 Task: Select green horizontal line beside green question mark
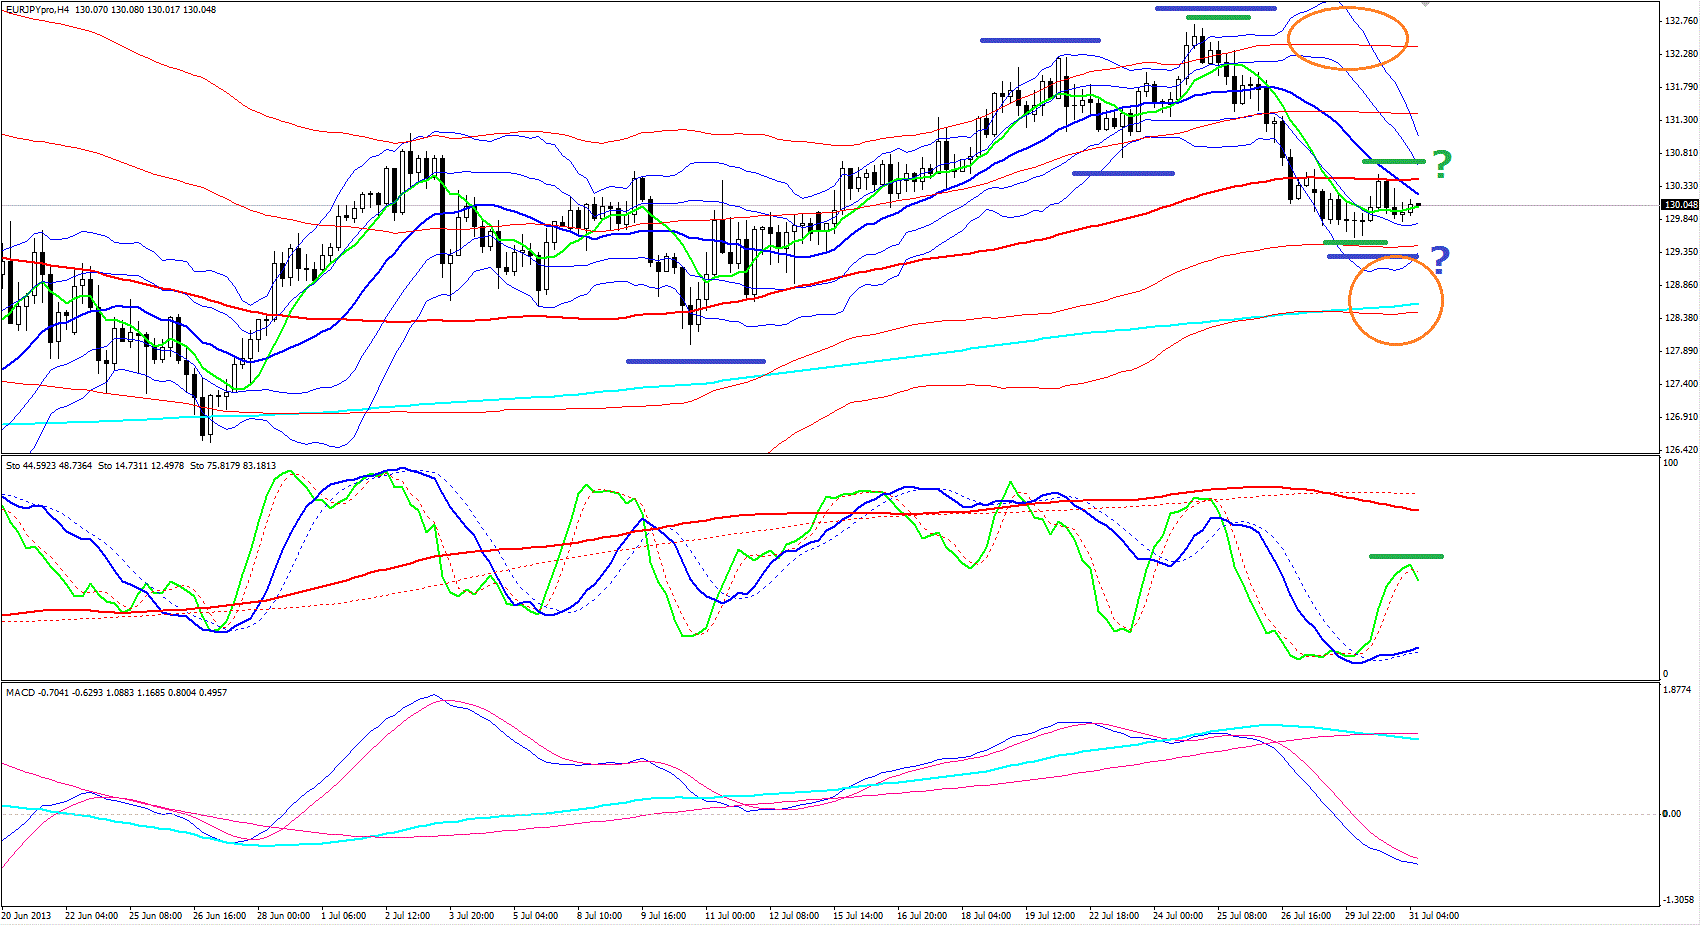[1393, 161]
